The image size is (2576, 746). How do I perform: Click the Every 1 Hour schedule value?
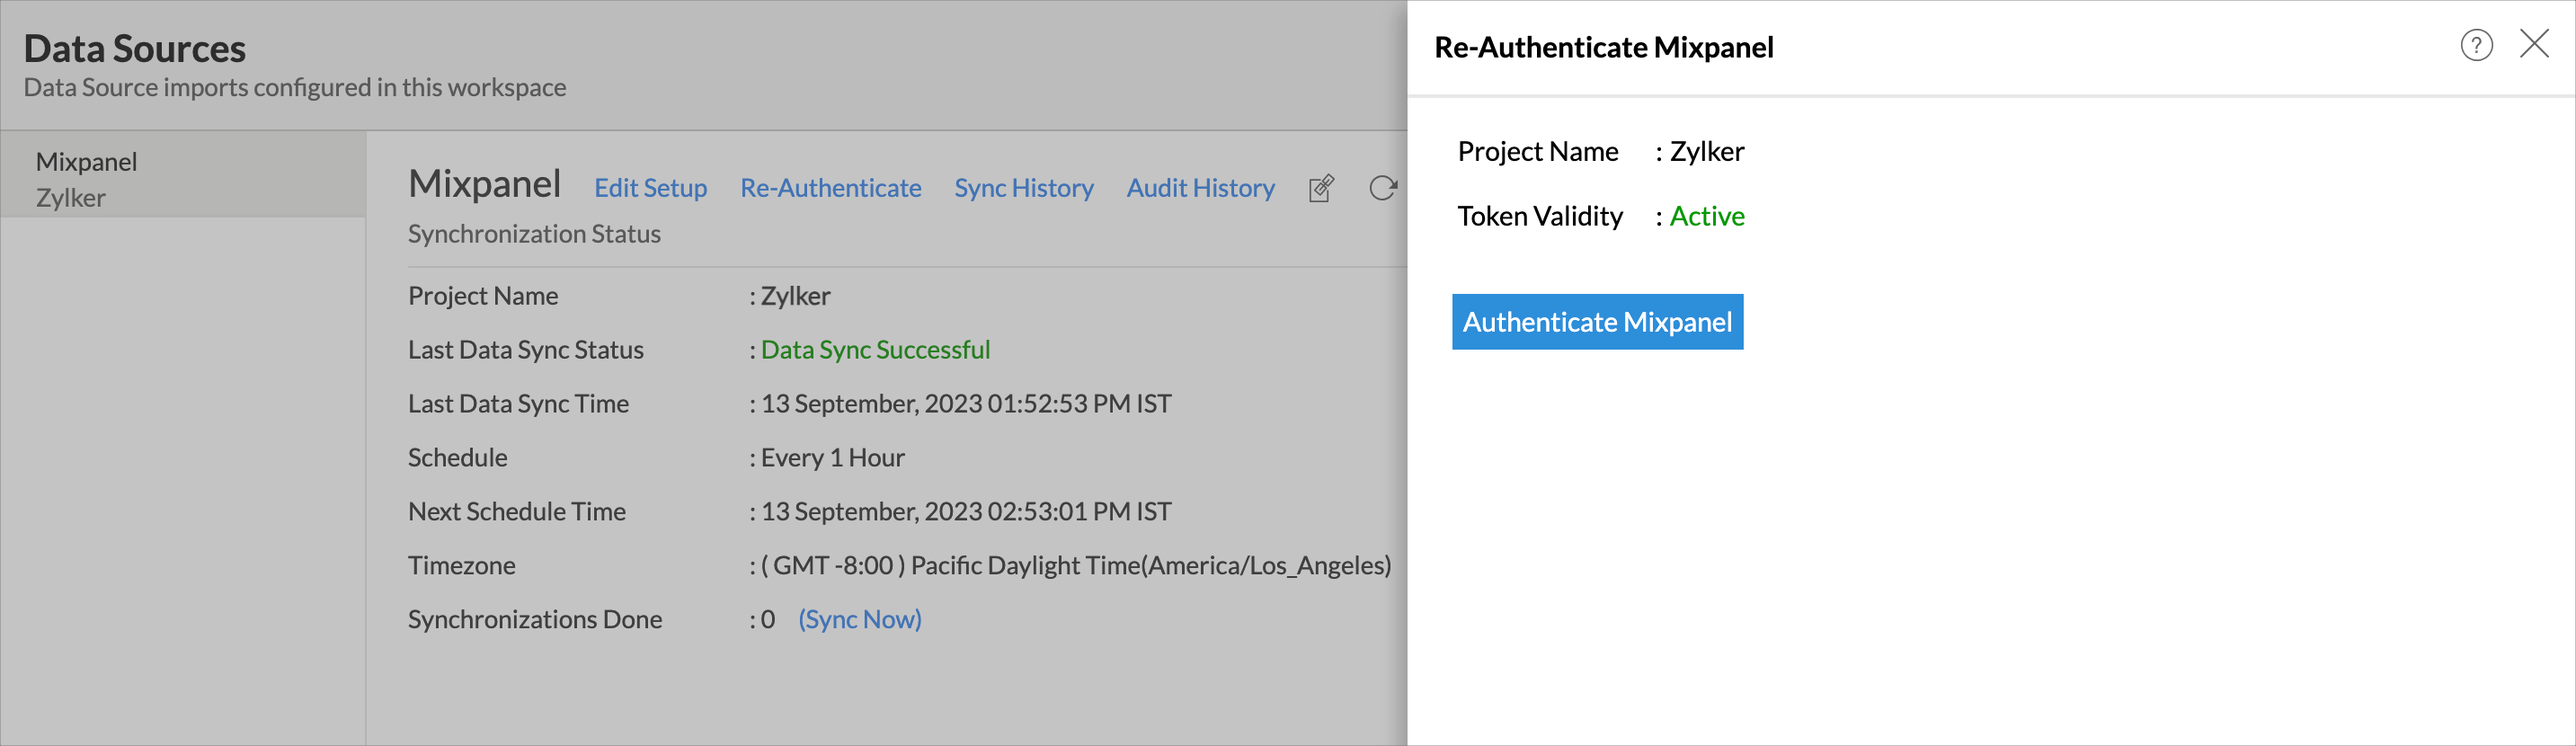[x=832, y=458]
